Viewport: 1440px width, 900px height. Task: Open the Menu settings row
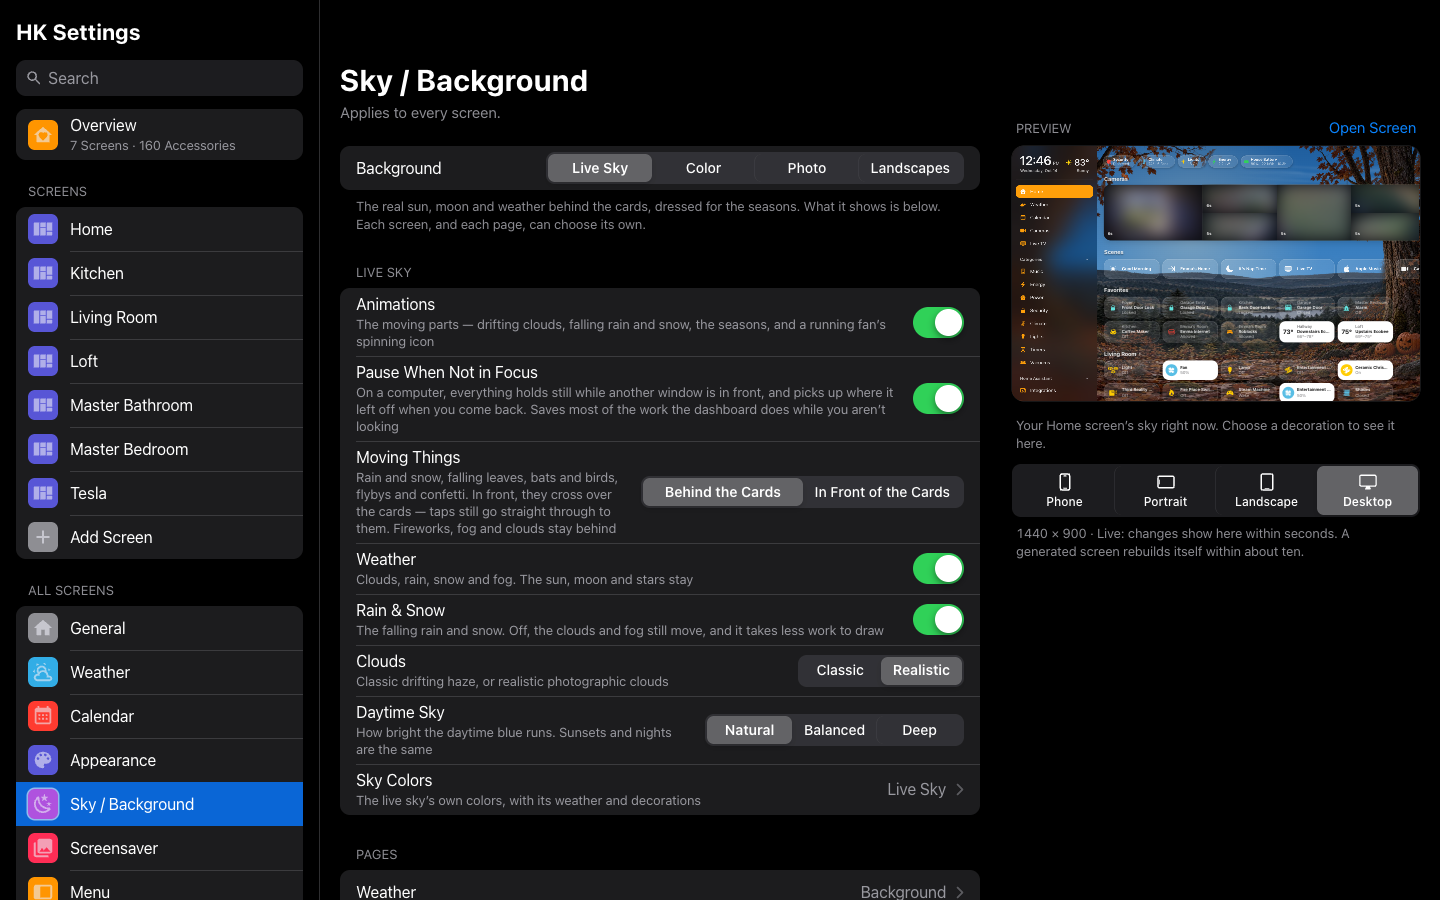[159, 885]
